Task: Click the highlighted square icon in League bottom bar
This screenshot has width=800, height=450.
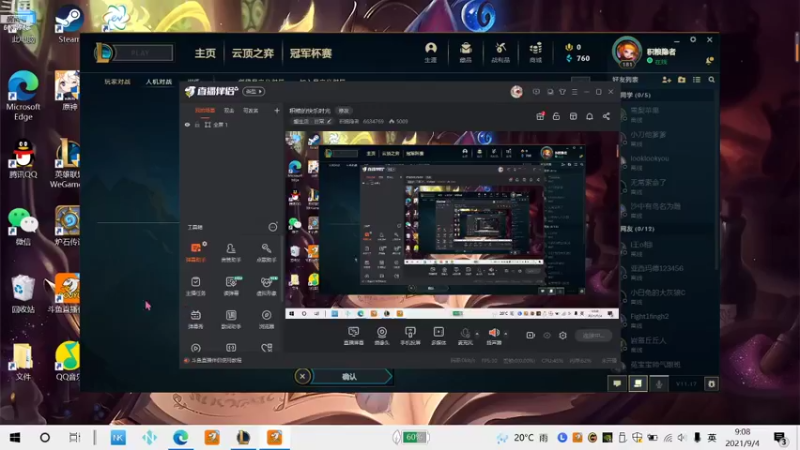Action: click(x=637, y=383)
